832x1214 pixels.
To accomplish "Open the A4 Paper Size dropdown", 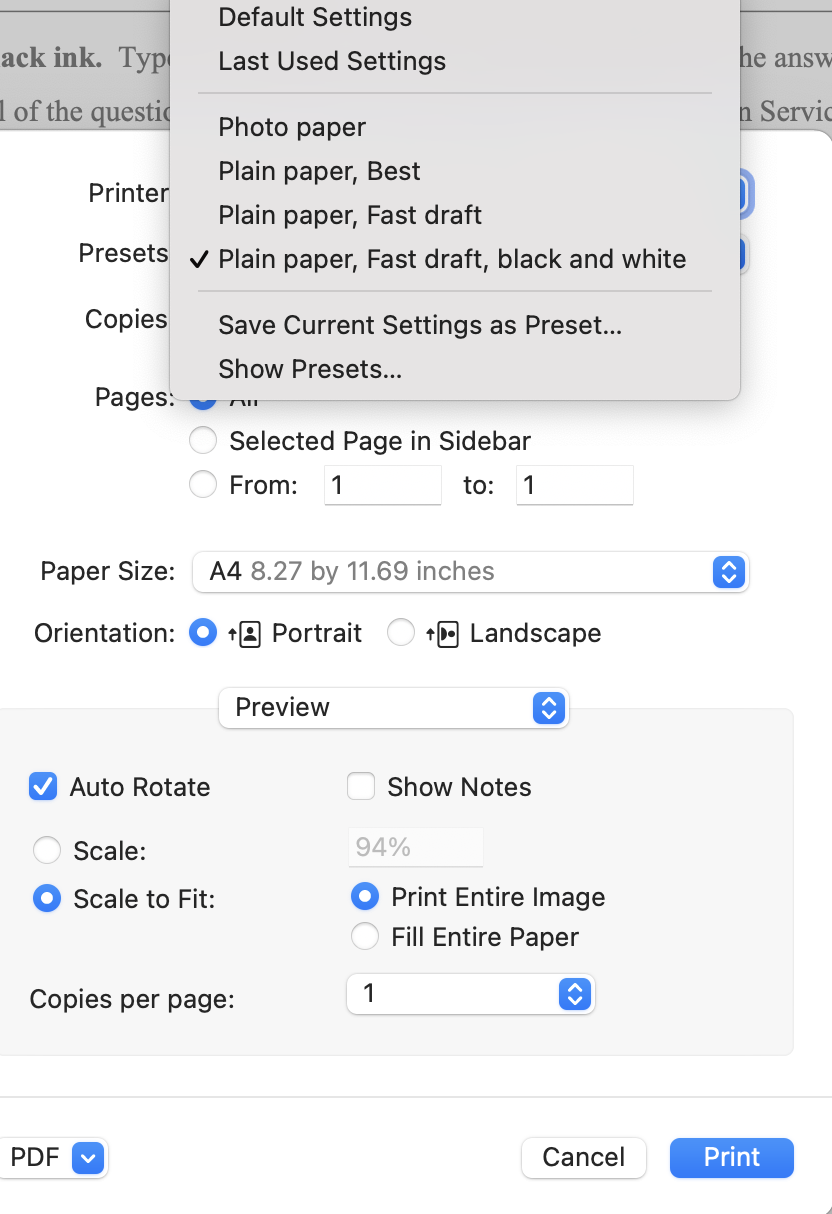I will point(469,572).
